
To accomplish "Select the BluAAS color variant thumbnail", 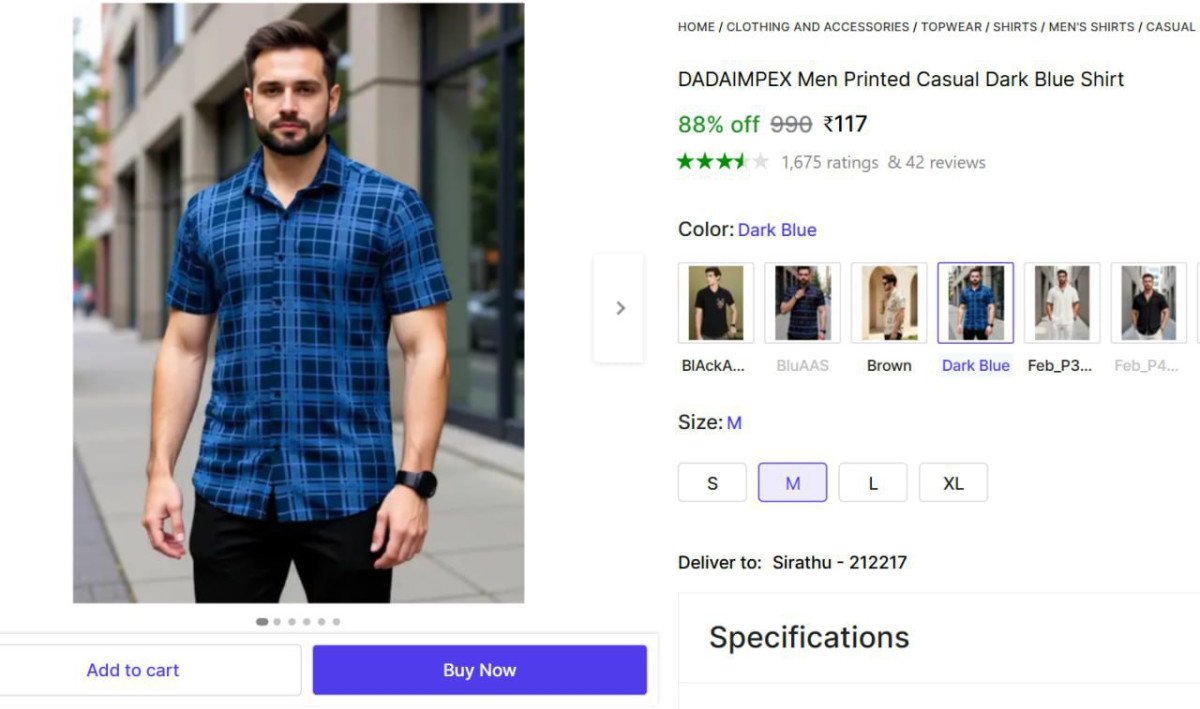I will tap(802, 303).
